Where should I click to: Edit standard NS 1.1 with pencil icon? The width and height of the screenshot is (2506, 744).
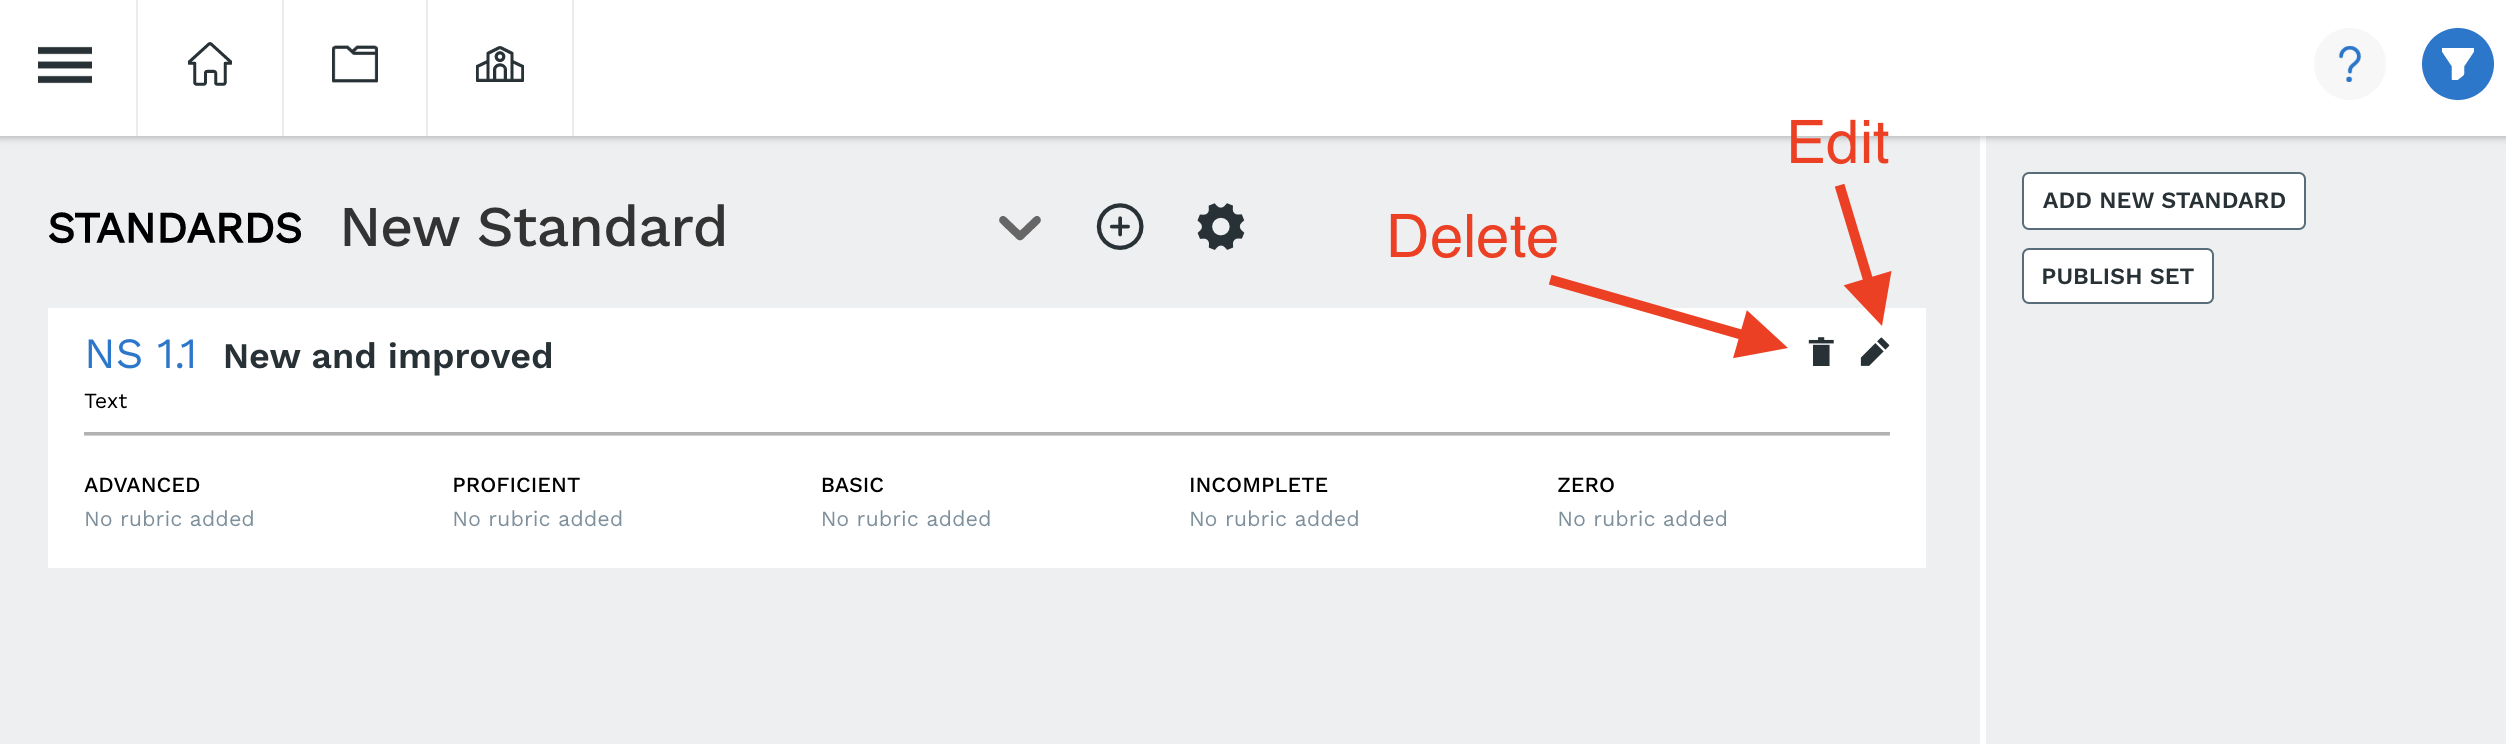[1875, 352]
